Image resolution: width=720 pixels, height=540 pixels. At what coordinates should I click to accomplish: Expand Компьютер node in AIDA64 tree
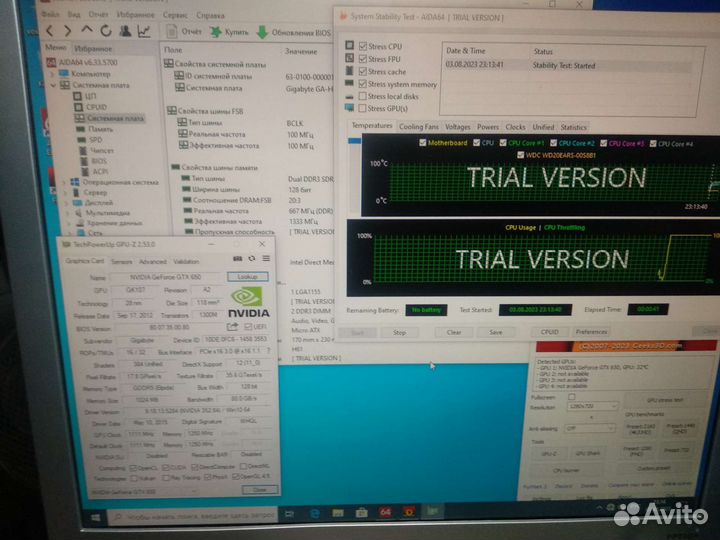point(51,73)
